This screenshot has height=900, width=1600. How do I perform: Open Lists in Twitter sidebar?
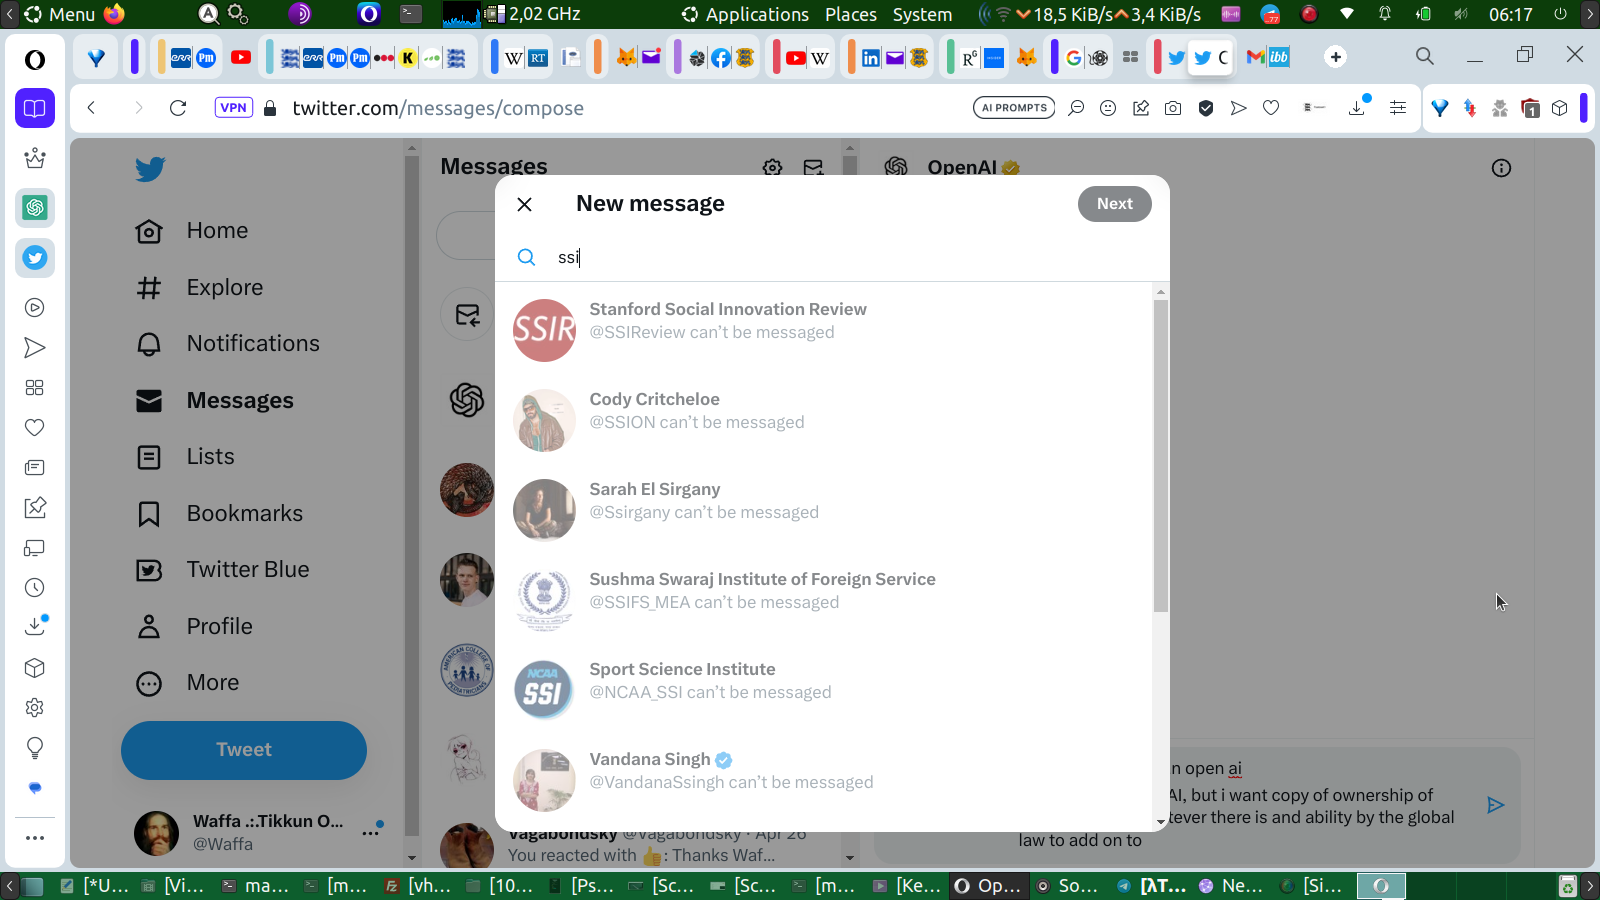tap(185, 457)
